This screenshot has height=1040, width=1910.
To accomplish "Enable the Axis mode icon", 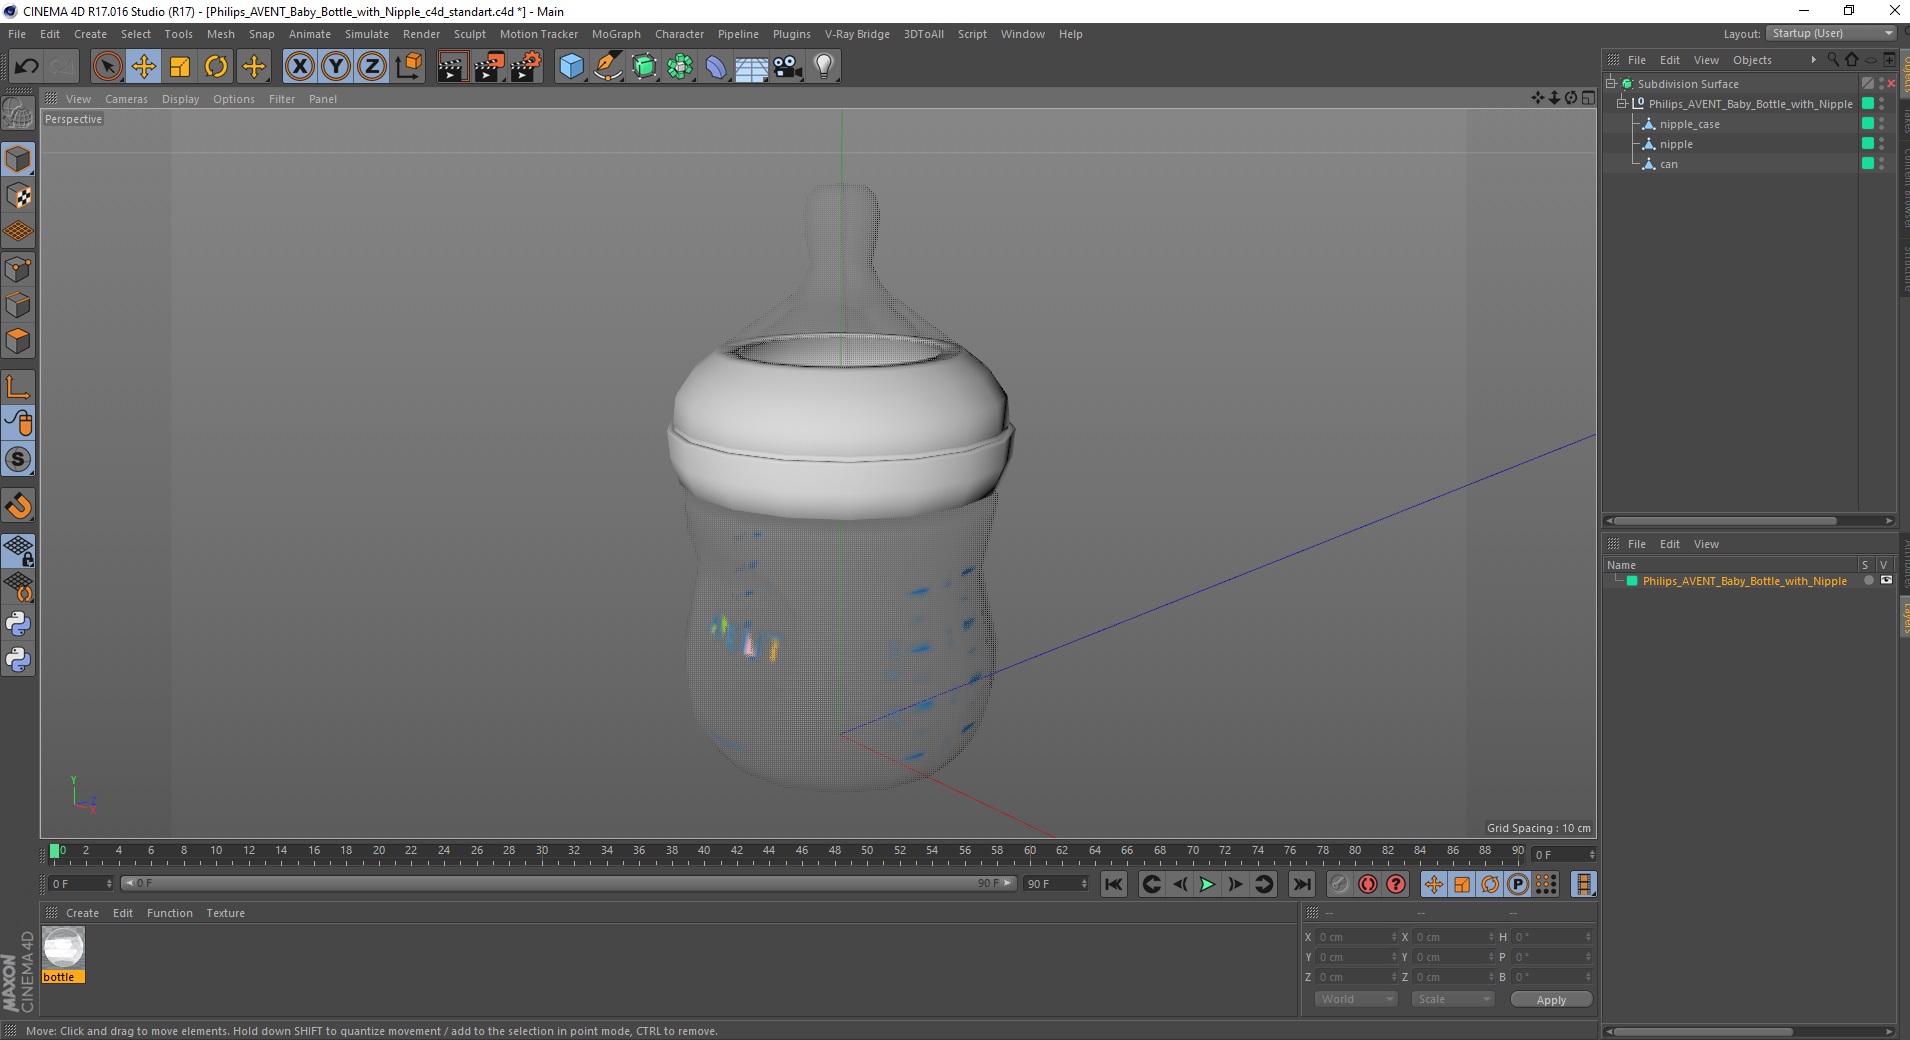I will (x=18, y=387).
